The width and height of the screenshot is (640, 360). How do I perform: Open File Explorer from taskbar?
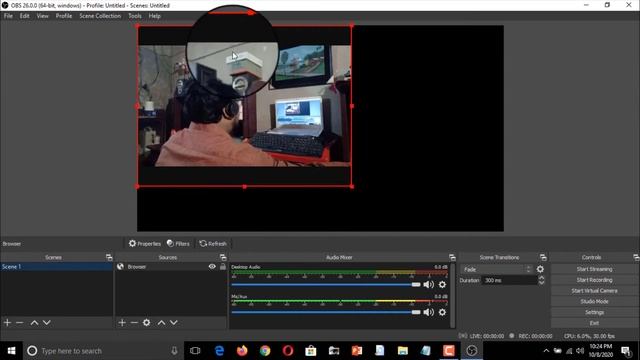coord(403,351)
